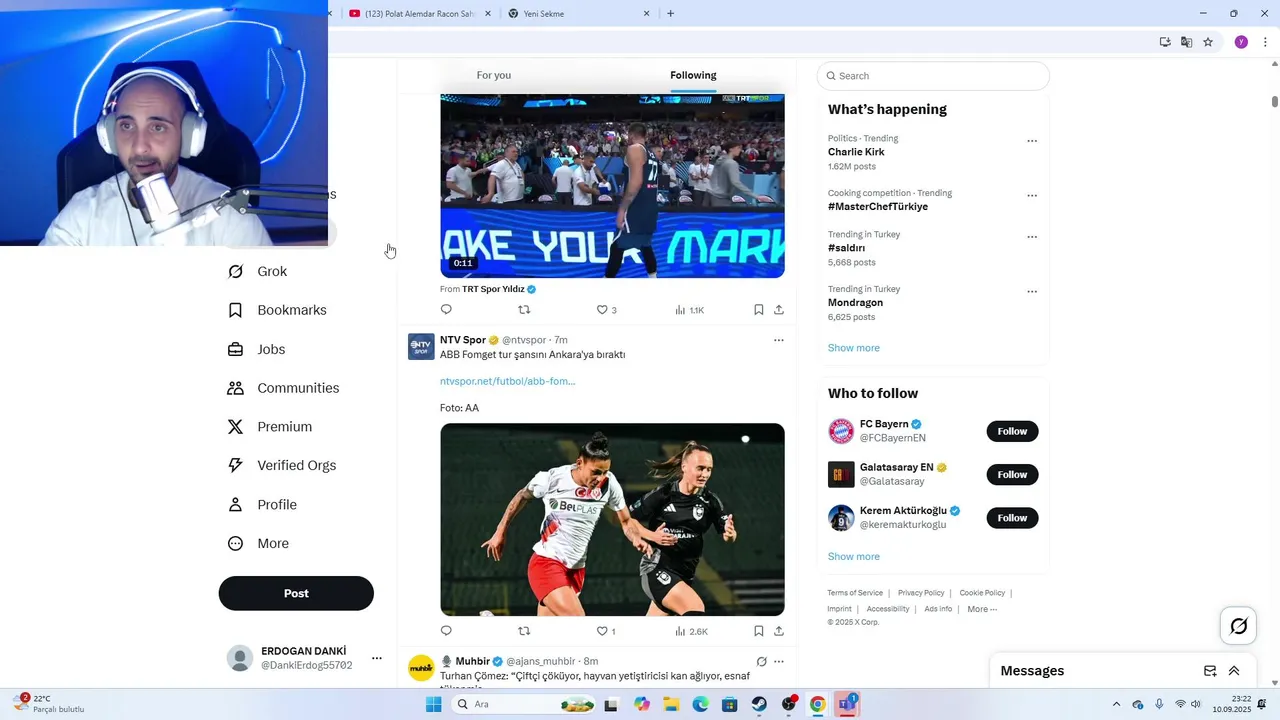Open the Windows Start menu
The image size is (1280, 720).
tap(433, 704)
